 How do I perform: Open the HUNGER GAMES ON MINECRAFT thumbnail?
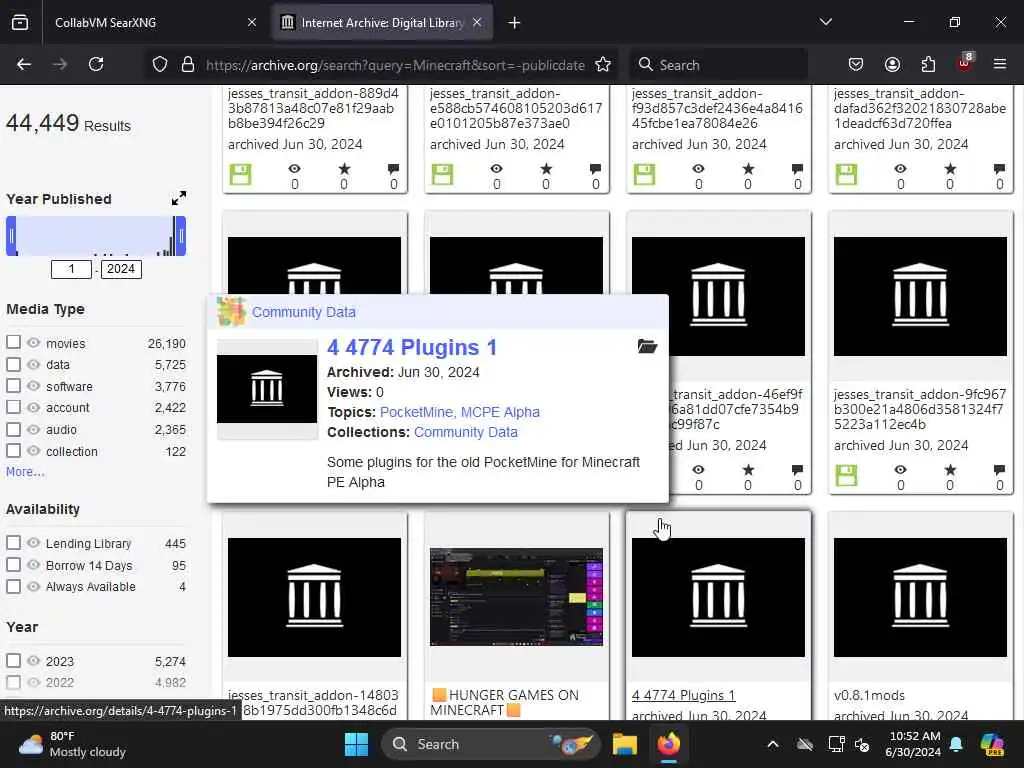(516, 597)
